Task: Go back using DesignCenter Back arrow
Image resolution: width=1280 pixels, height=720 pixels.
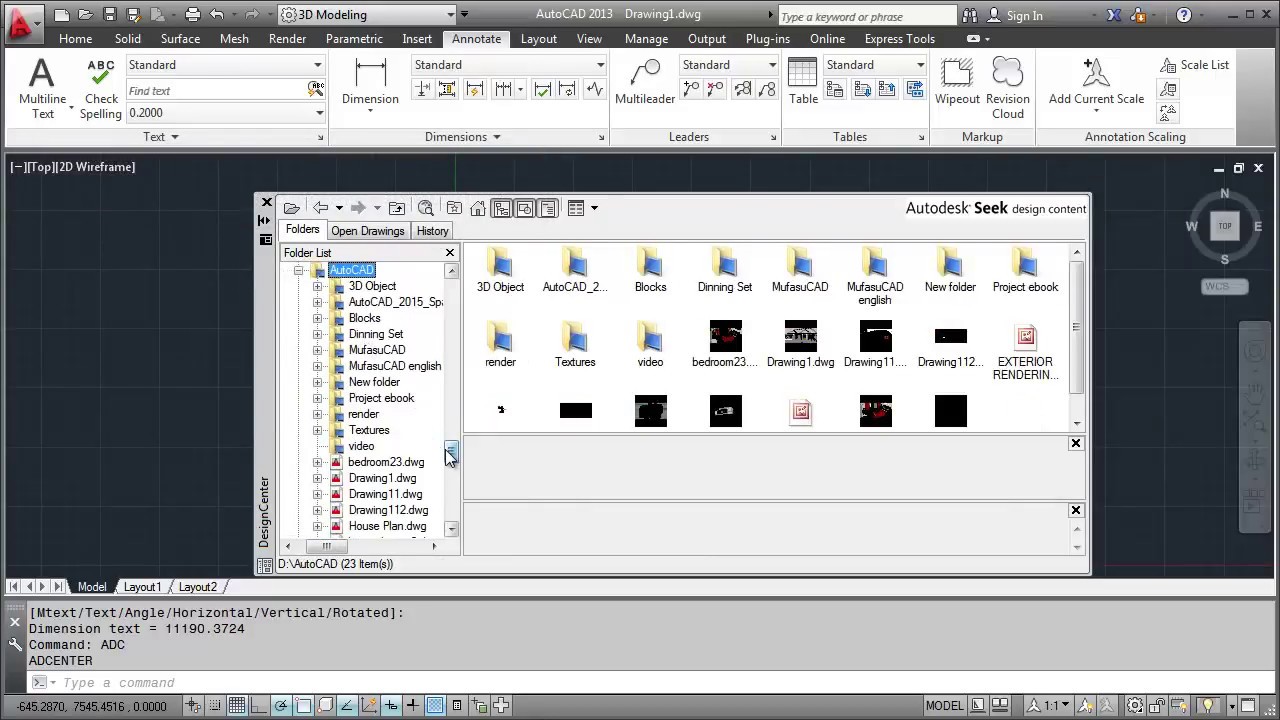Action: (x=320, y=208)
